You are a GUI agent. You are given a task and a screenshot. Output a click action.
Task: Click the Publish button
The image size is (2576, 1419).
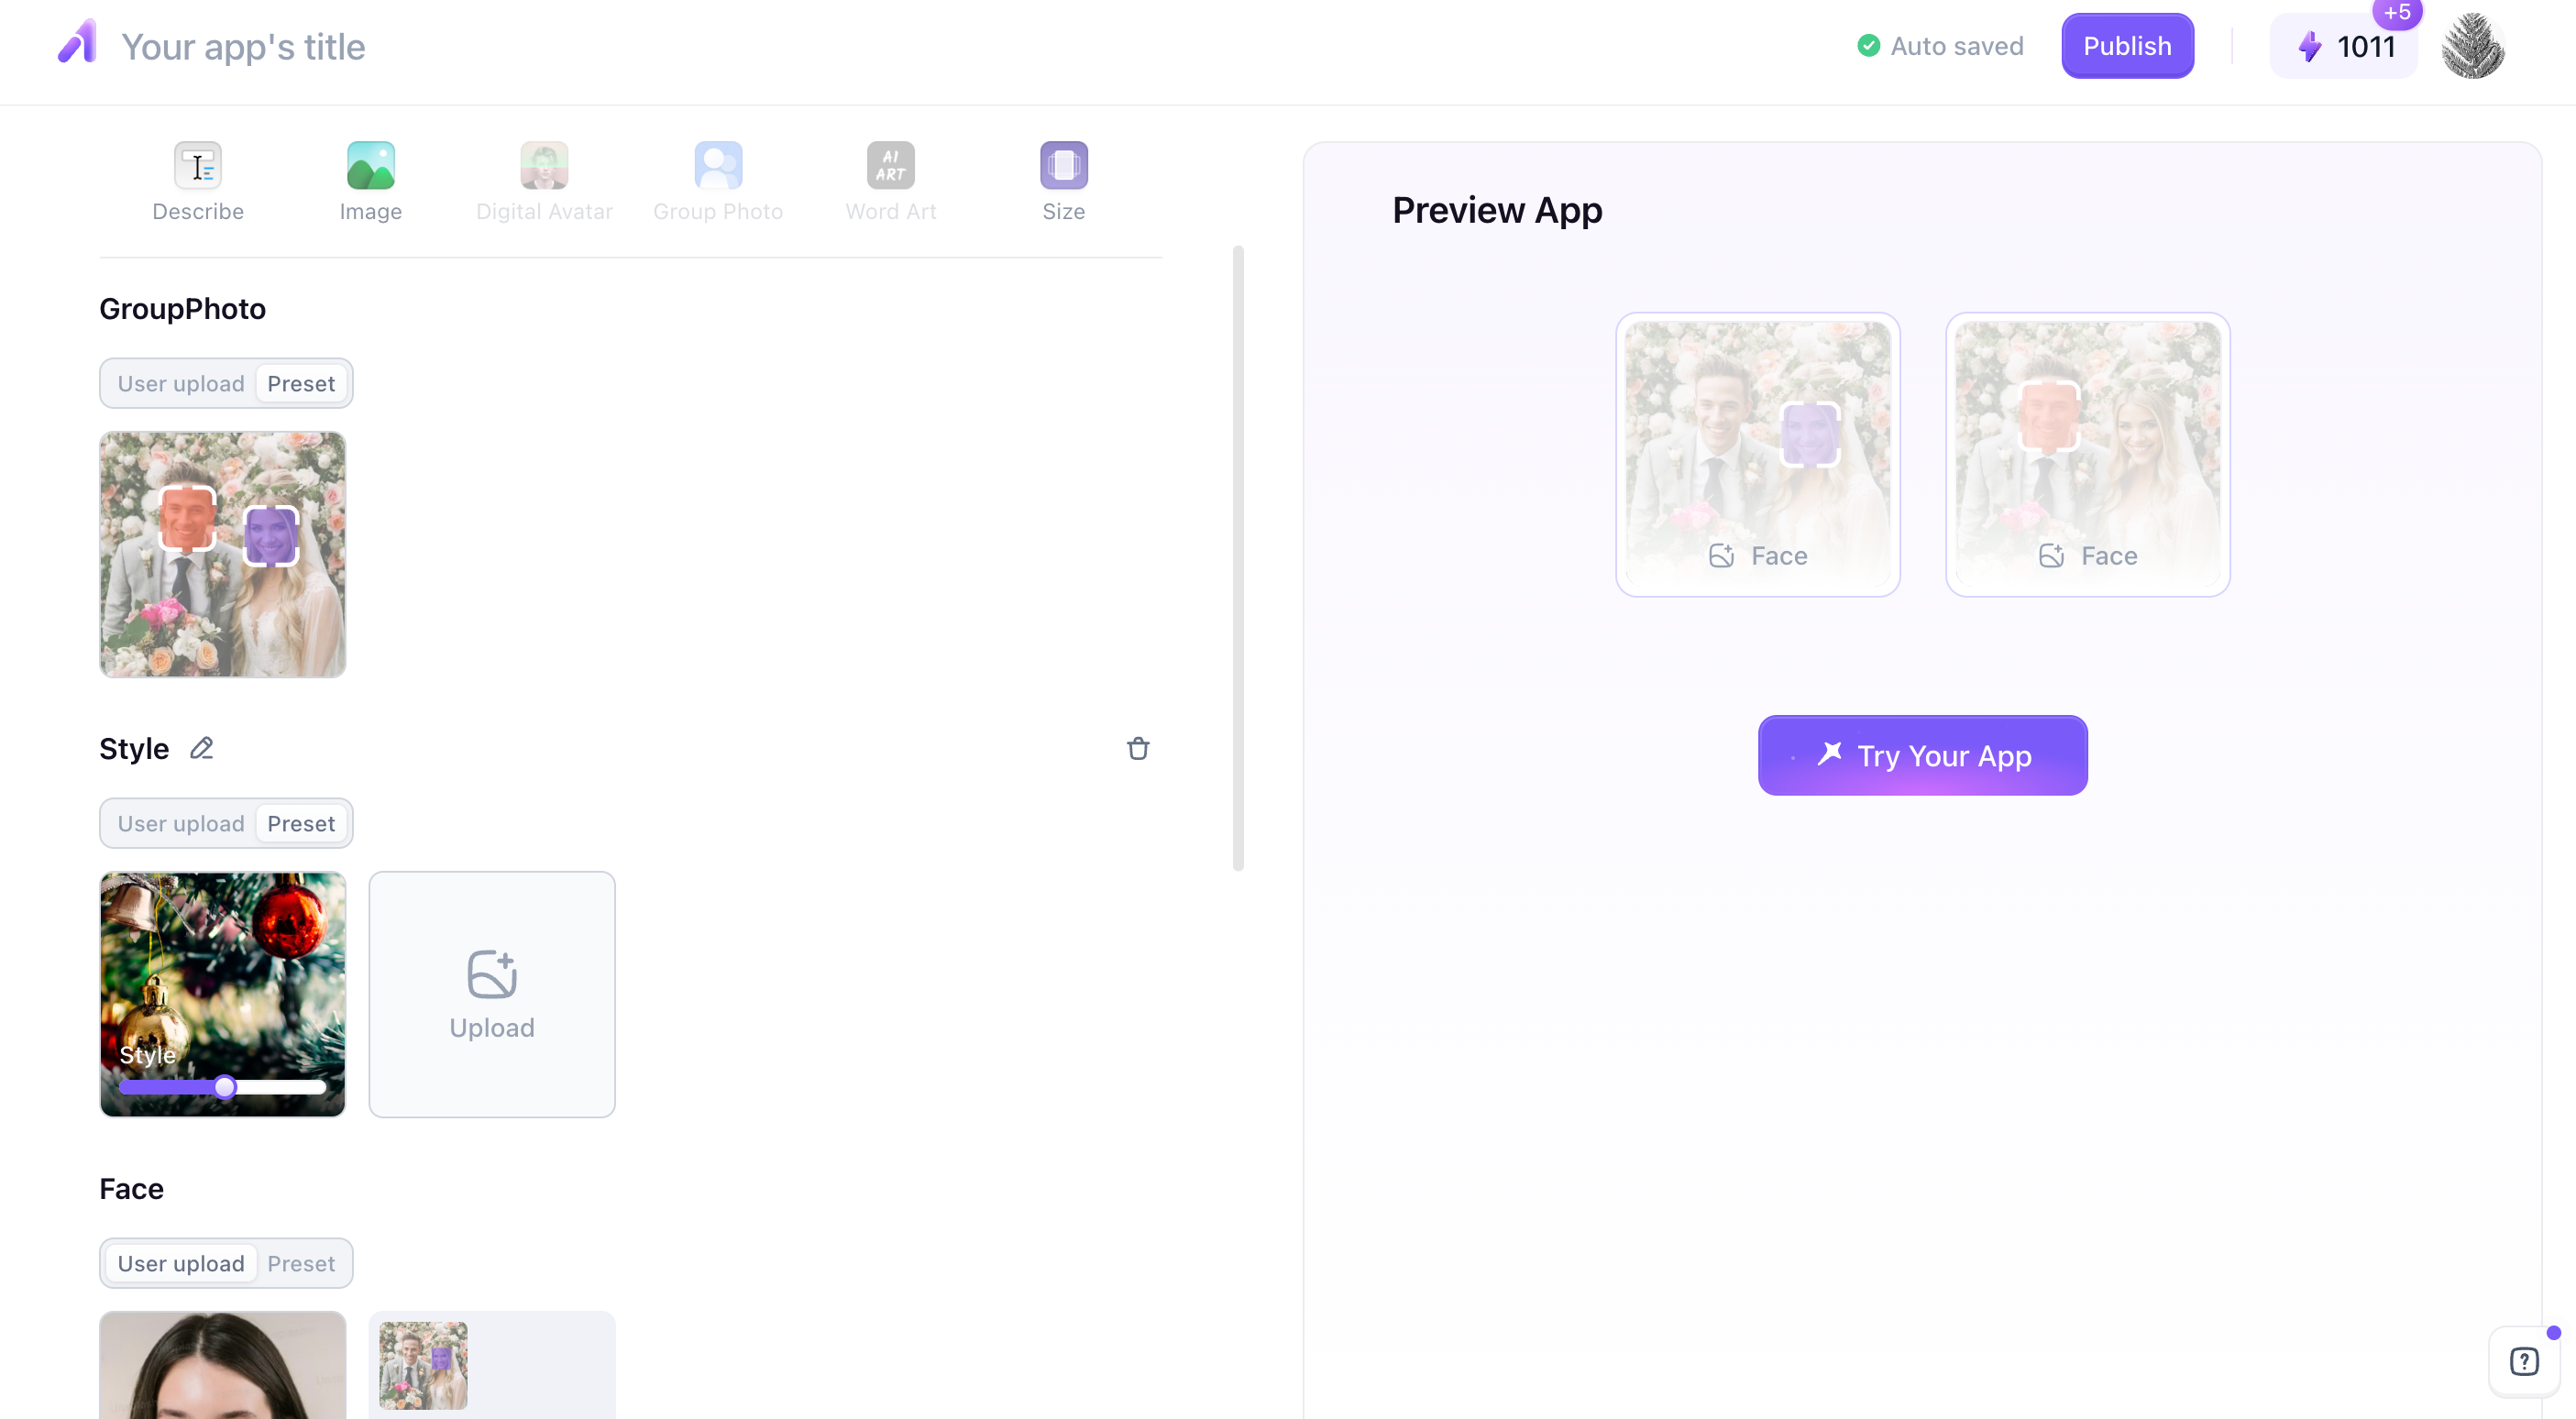click(x=2127, y=44)
